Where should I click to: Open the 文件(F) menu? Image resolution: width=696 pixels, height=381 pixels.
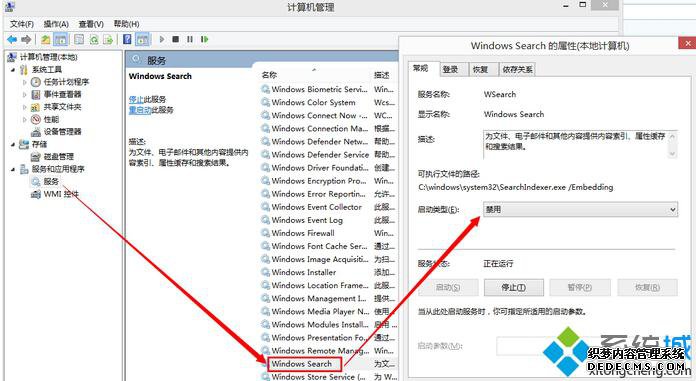22,24
